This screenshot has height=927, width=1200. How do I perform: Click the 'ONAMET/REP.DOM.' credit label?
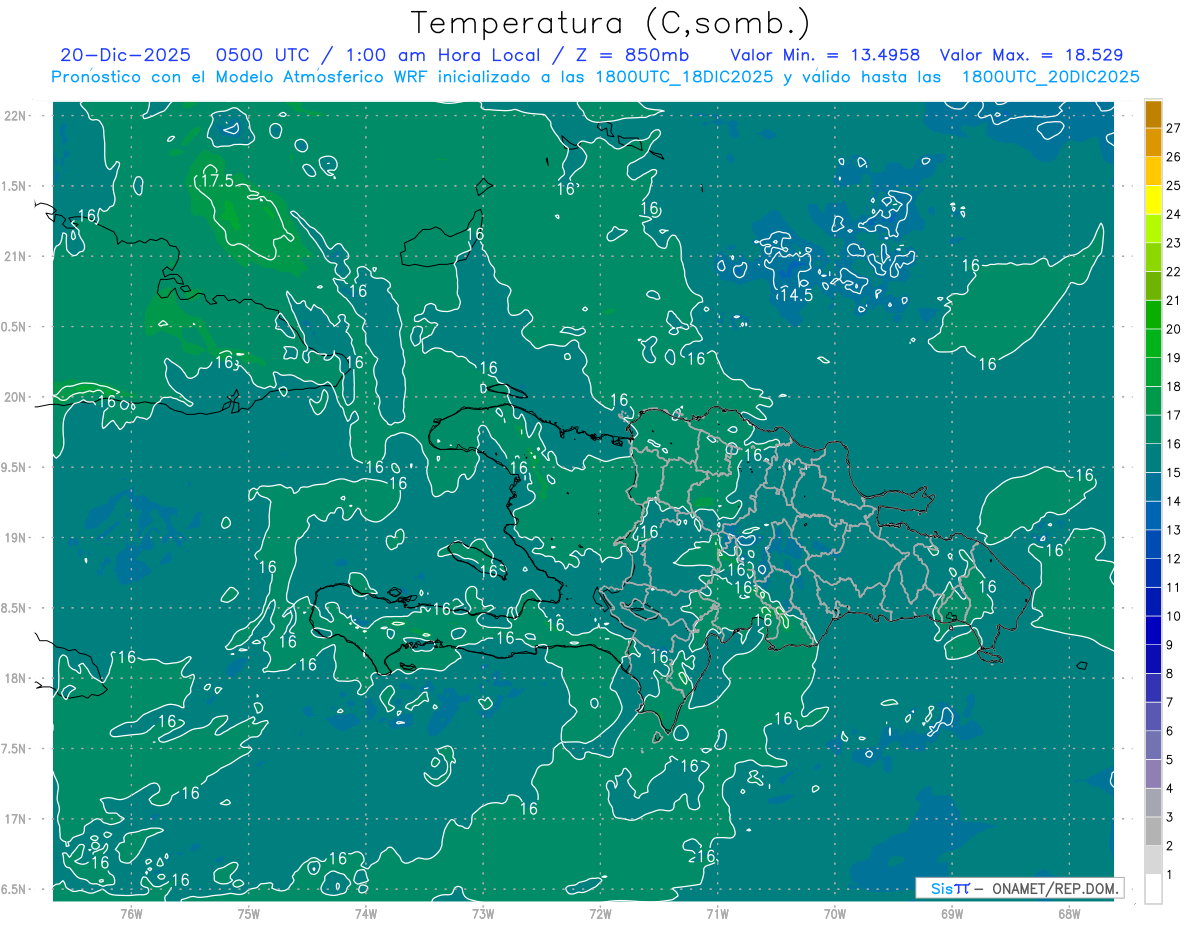click(1055, 888)
